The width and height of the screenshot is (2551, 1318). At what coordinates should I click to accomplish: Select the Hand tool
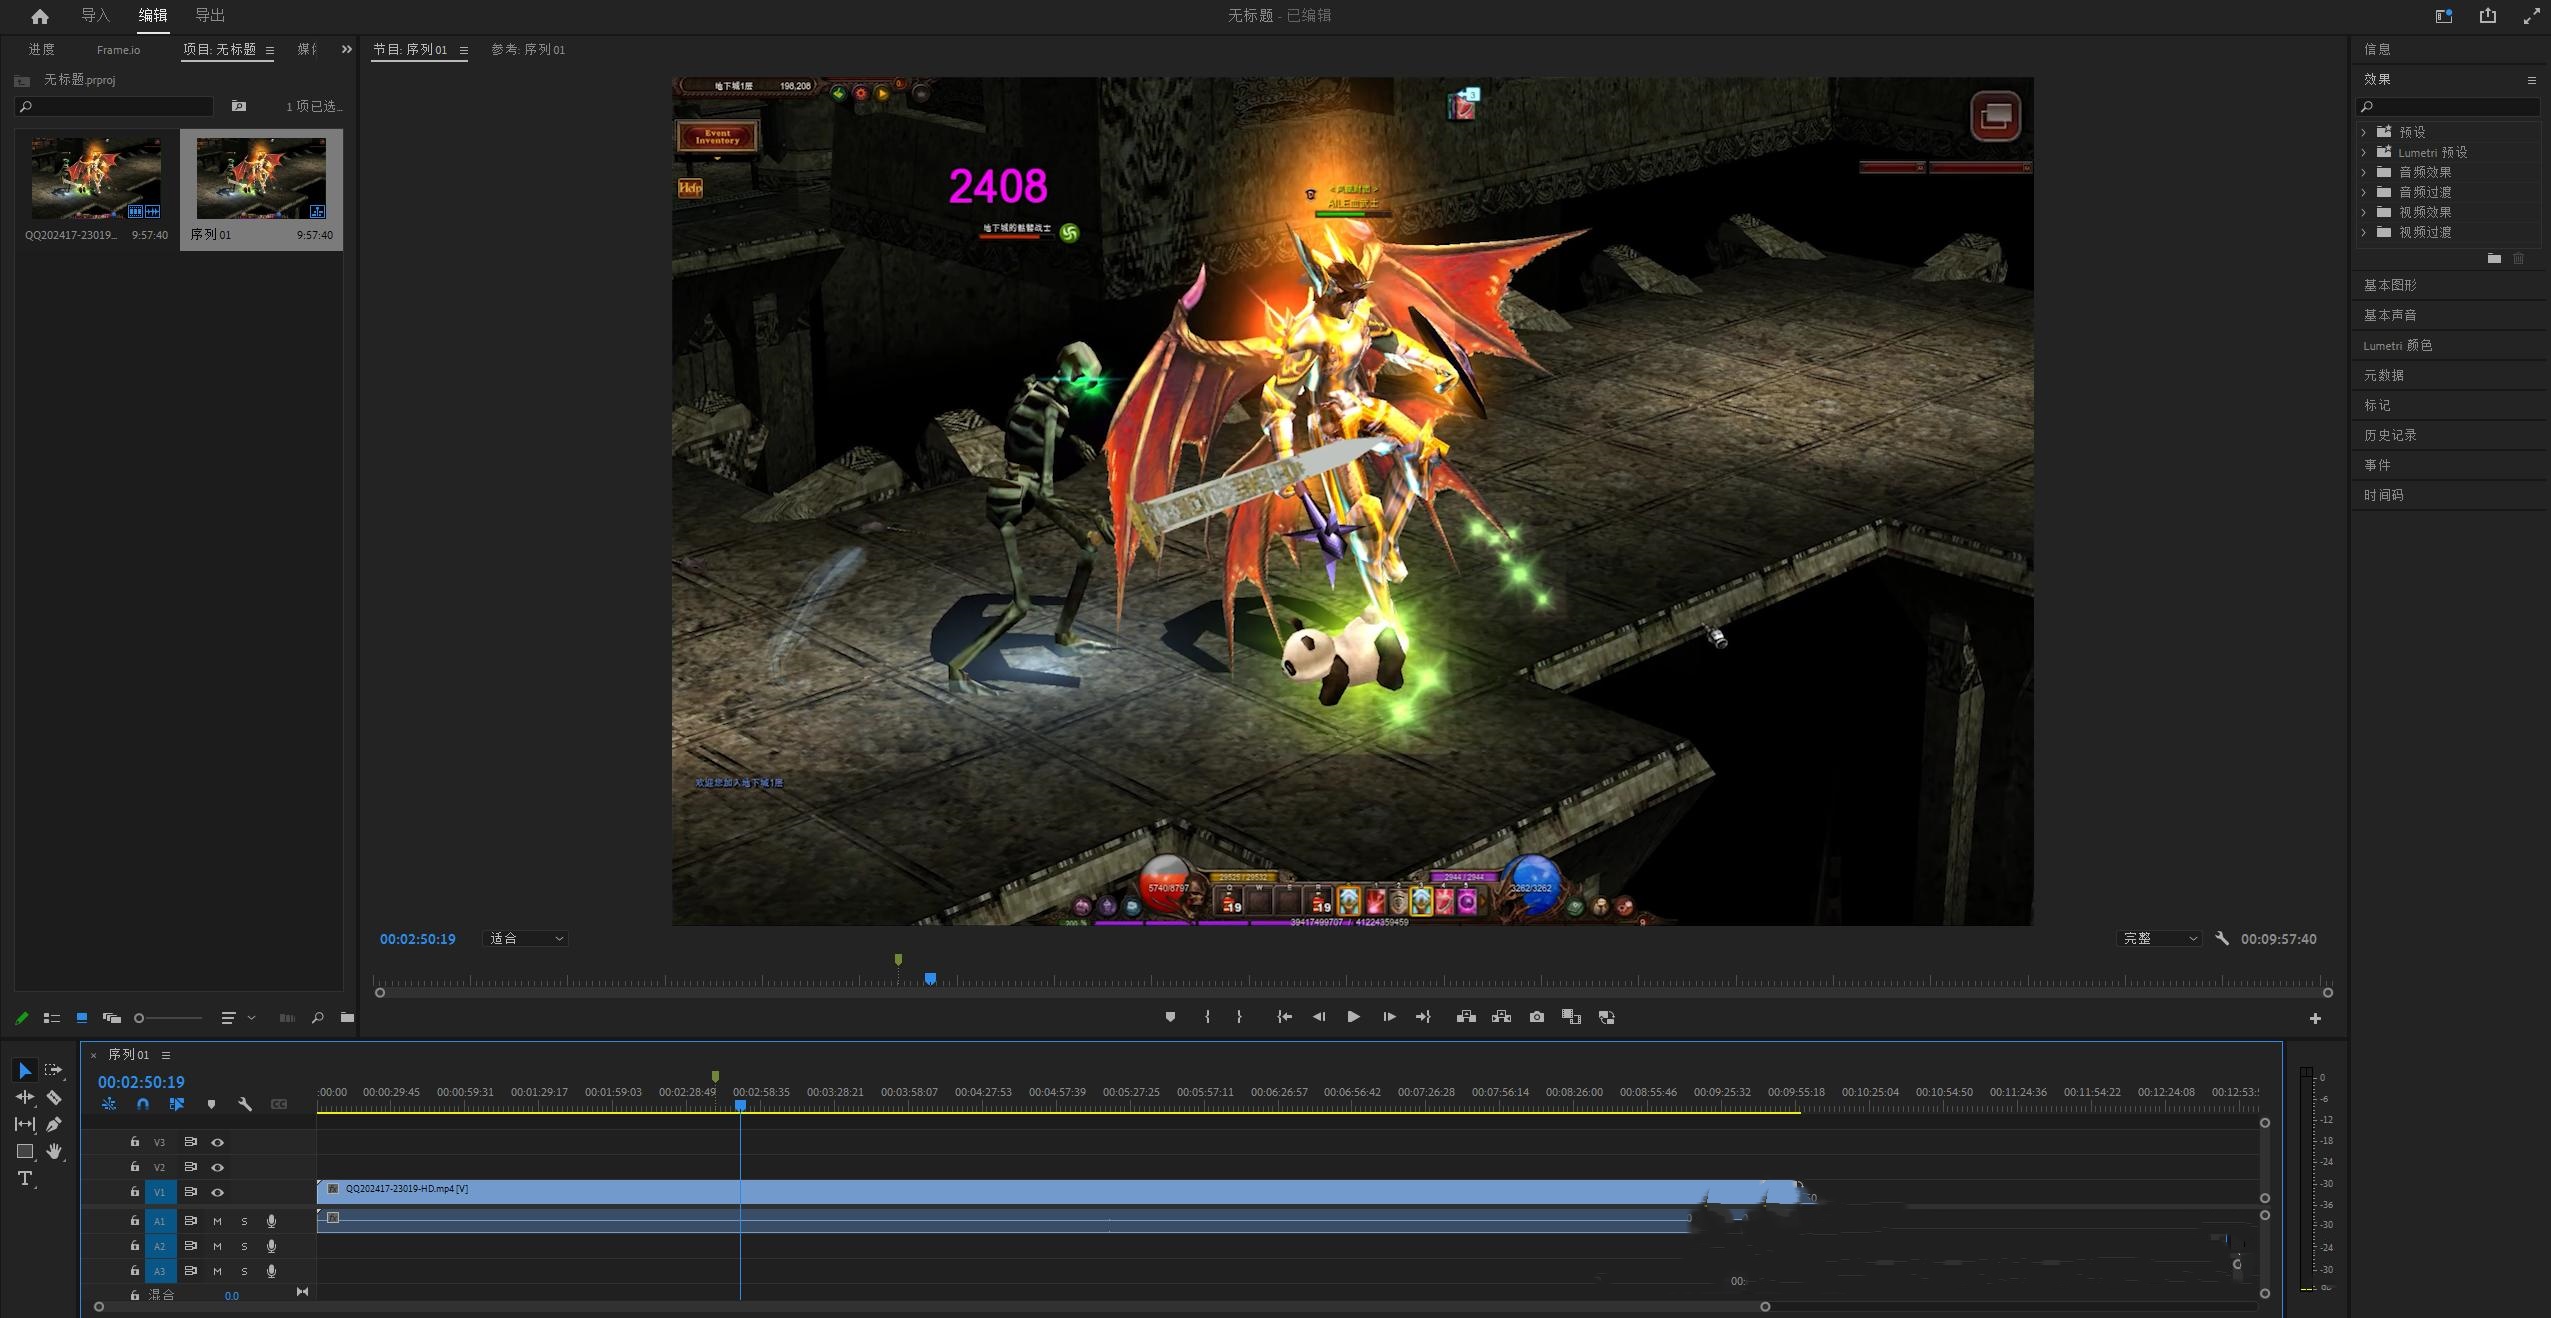(54, 1151)
